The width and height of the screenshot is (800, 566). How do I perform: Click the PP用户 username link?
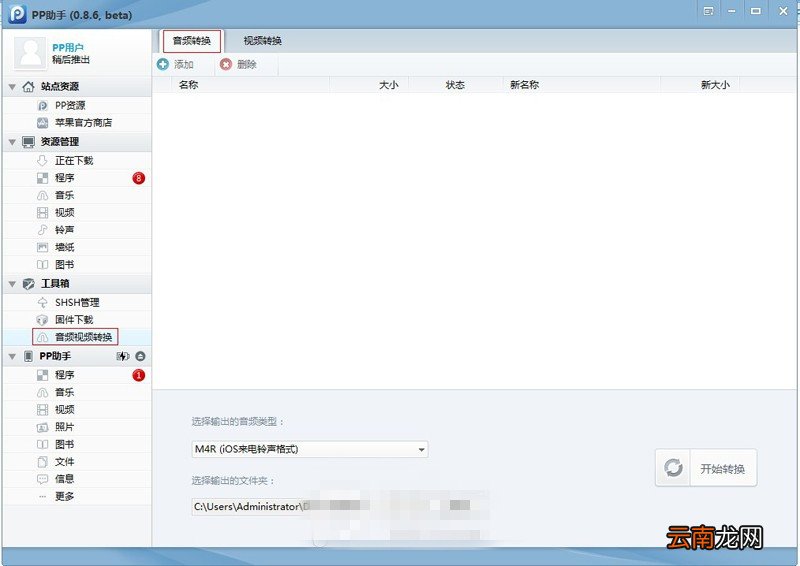pyautogui.click(x=68, y=47)
